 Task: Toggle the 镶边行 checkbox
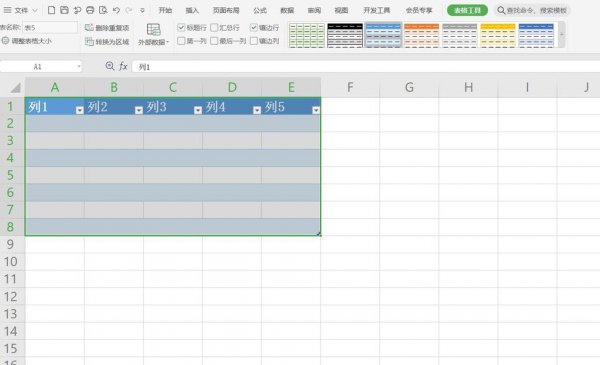pos(254,27)
